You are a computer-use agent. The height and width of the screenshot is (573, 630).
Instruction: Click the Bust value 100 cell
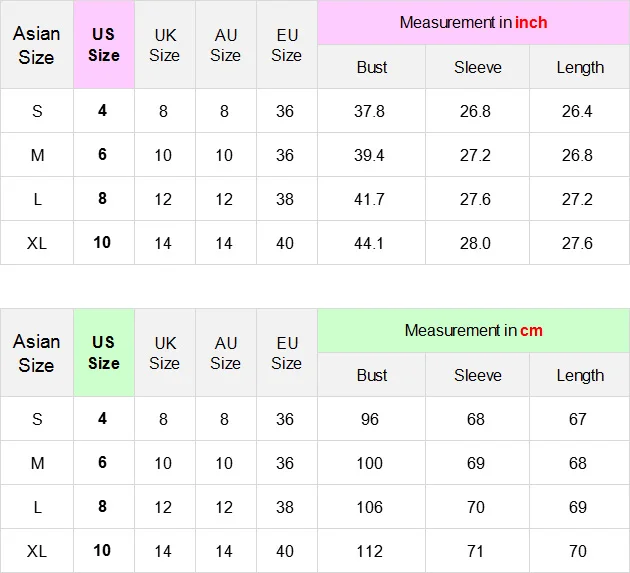(x=371, y=463)
